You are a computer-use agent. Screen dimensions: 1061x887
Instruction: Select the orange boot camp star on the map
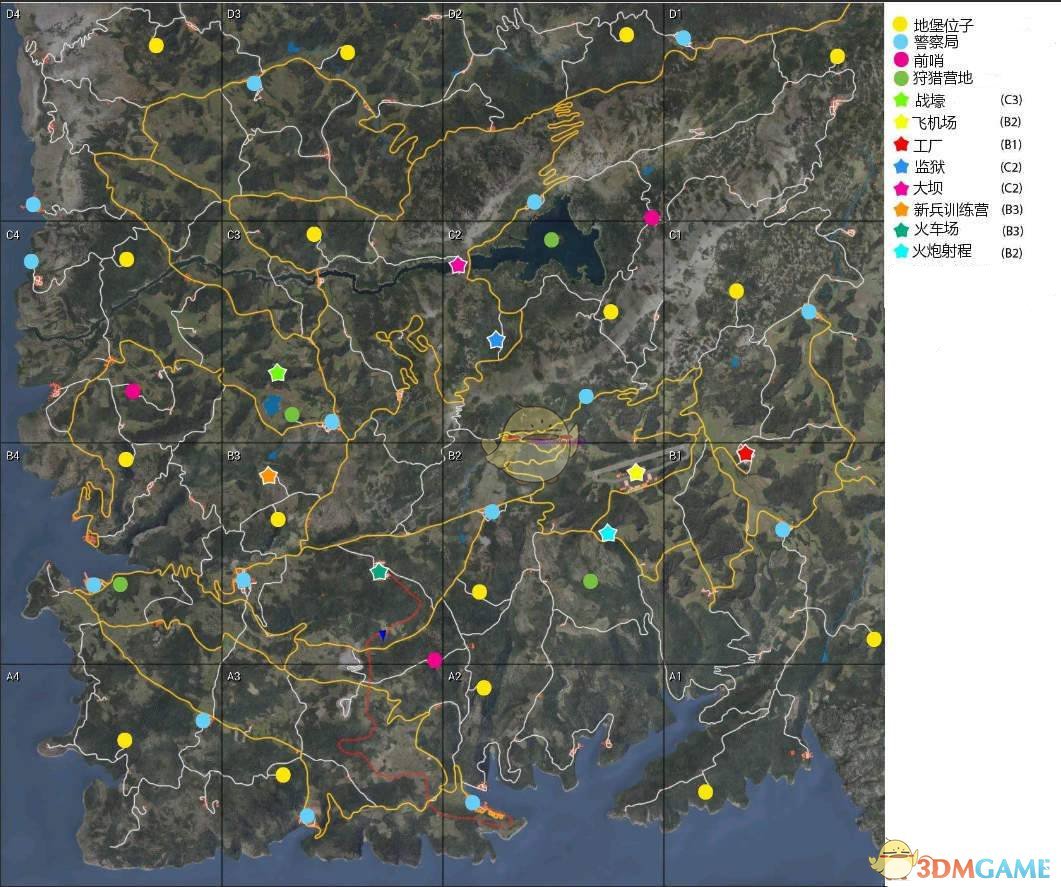click(269, 476)
